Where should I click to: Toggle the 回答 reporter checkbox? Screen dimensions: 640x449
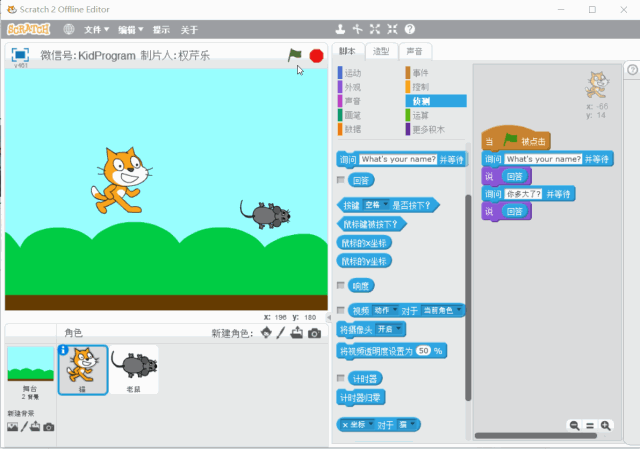[x=341, y=180]
